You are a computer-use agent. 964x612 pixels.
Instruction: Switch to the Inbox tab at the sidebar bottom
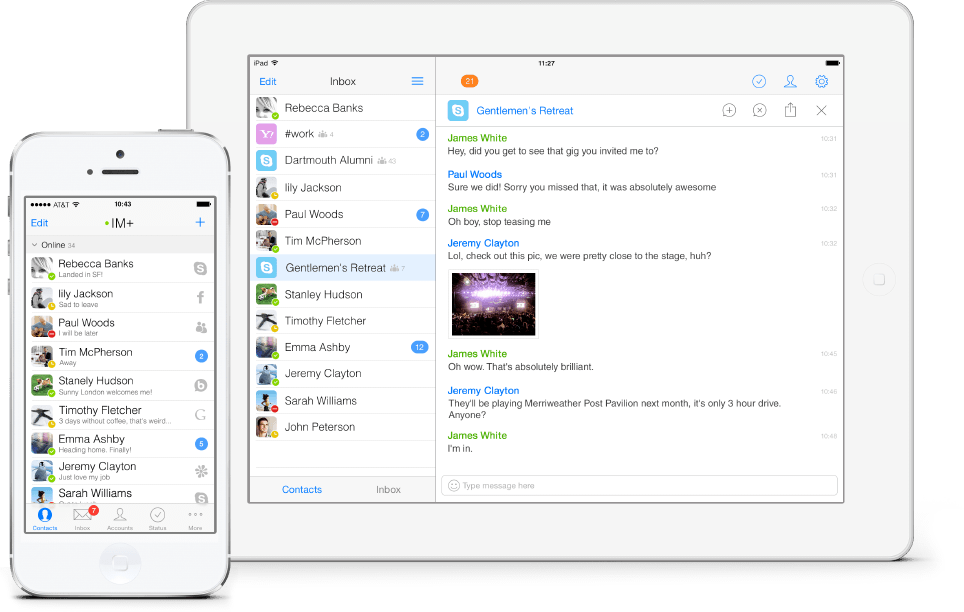click(x=388, y=489)
